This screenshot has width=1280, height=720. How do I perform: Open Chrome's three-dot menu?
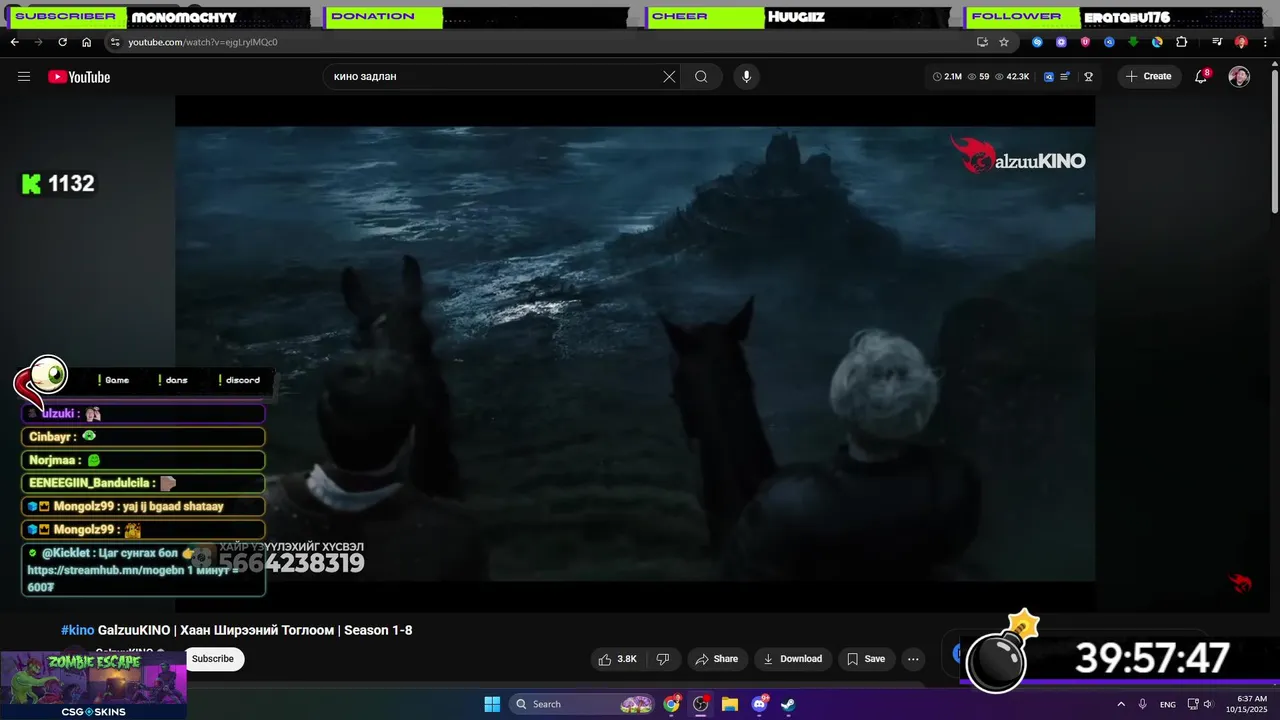[x=1265, y=42]
